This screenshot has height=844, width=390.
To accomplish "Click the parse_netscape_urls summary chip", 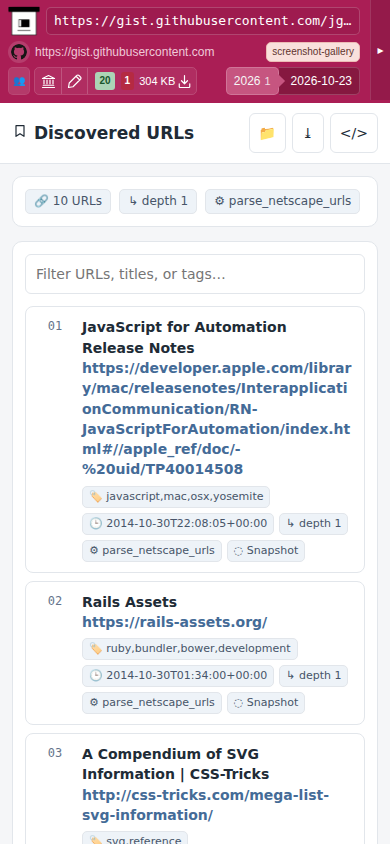I will tap(282, 201).
